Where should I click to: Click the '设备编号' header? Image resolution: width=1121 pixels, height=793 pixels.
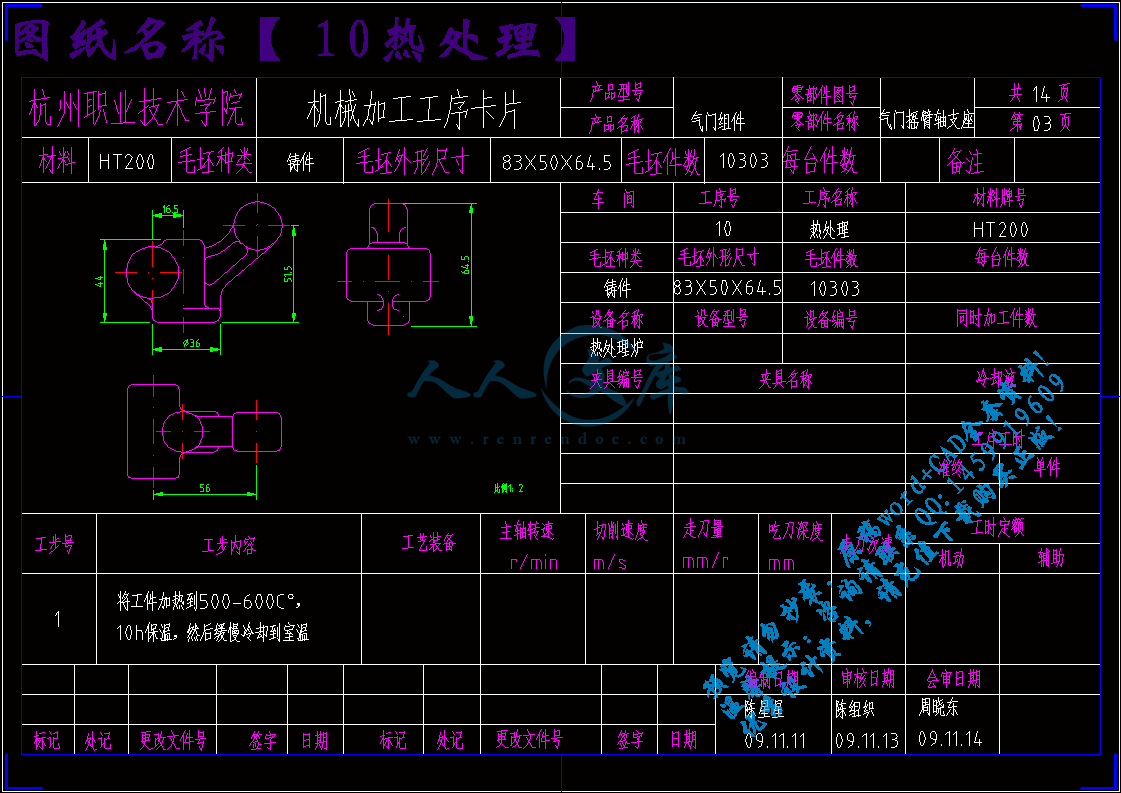[x=831, y=318]
